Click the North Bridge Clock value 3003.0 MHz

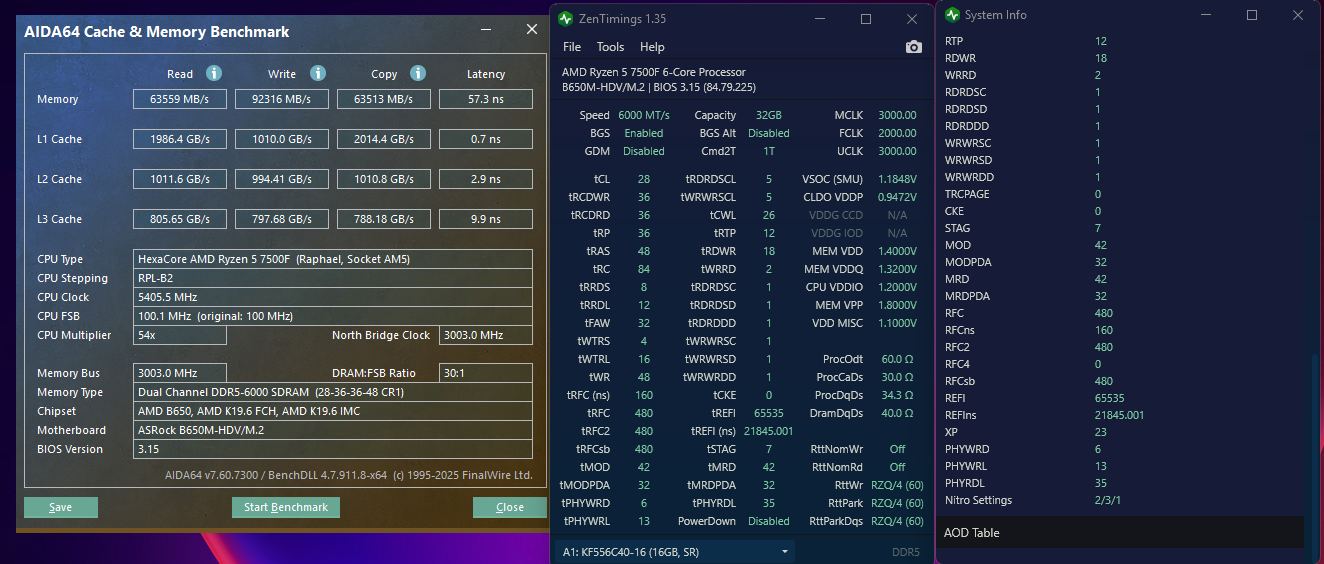click(x=486, y=335)
